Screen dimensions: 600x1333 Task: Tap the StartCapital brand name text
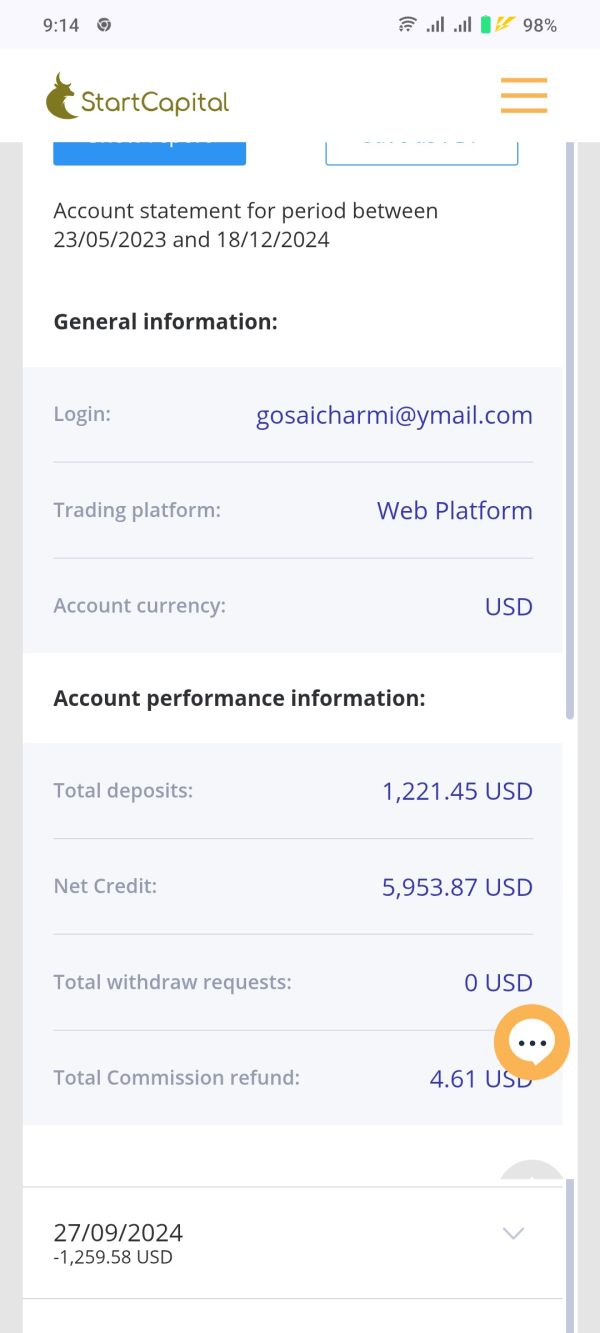click(155, 102)
